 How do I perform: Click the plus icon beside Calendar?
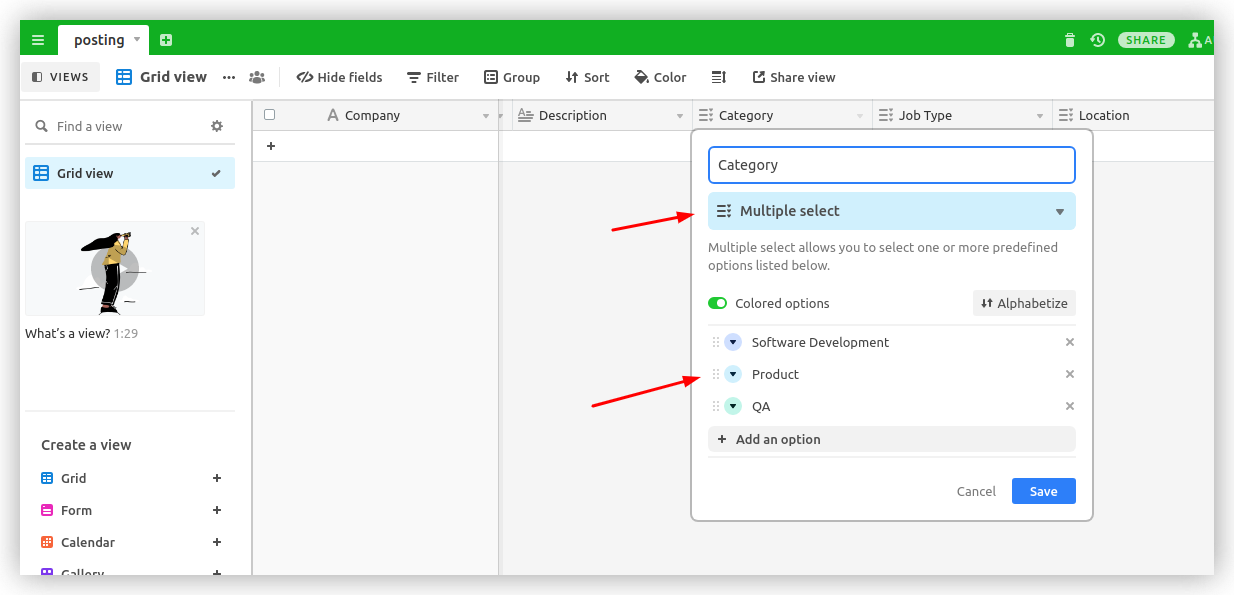pyautogui.click(x=217, y=542)
